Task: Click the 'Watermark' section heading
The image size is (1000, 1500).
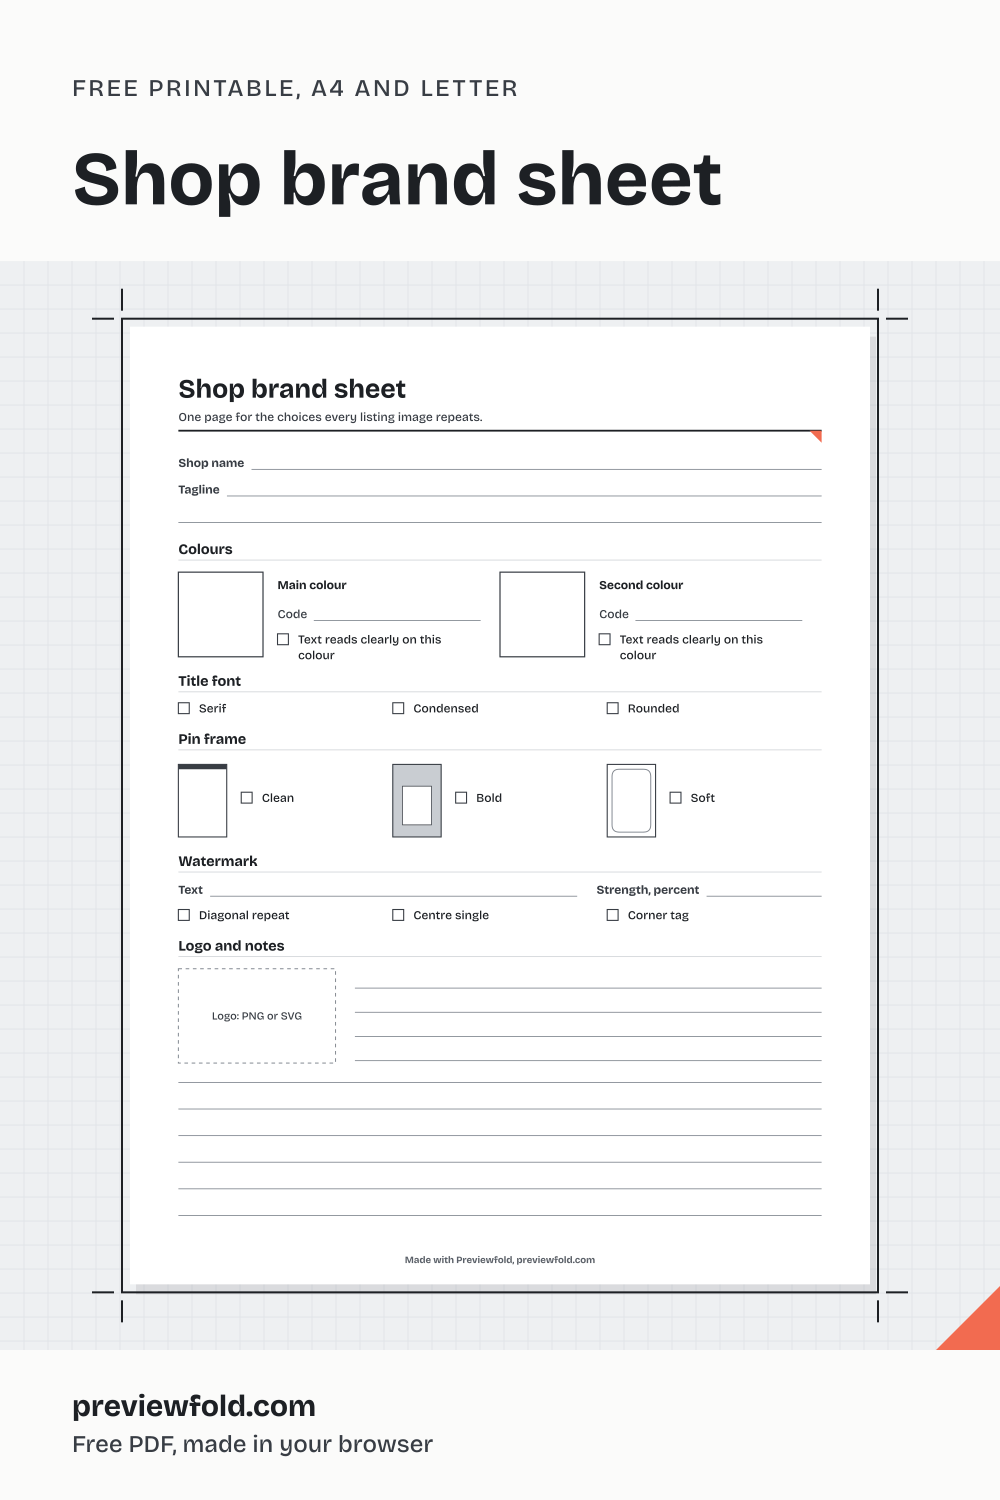Action: 218,861
